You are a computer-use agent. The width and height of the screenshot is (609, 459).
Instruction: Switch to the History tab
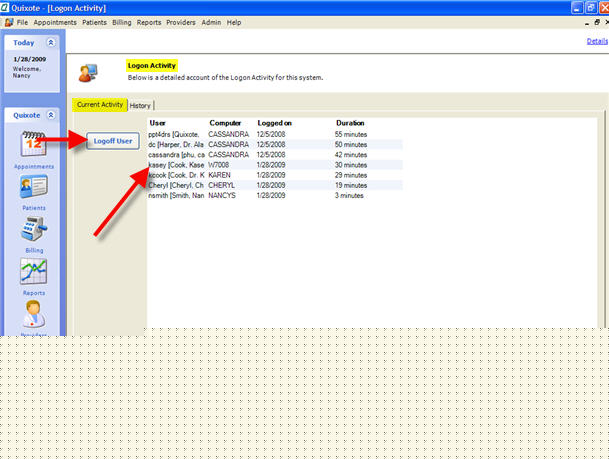tap(140, 106)
